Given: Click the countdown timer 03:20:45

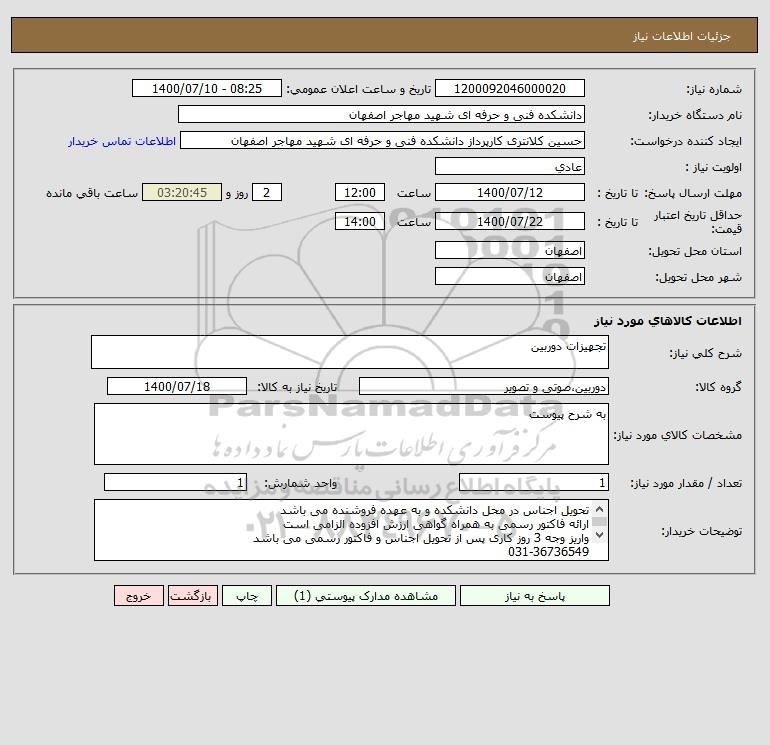Looking at the screenshot, I should [182, 193].
